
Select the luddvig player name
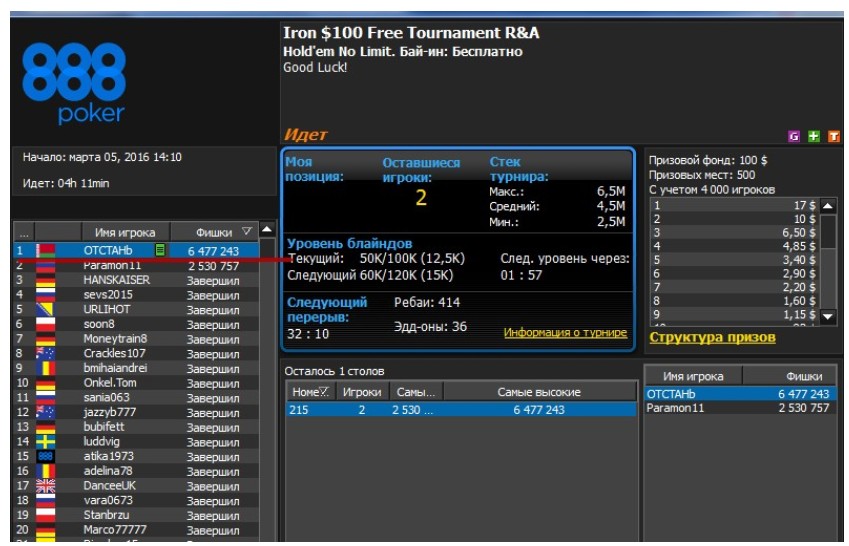(x=101, y=441)
